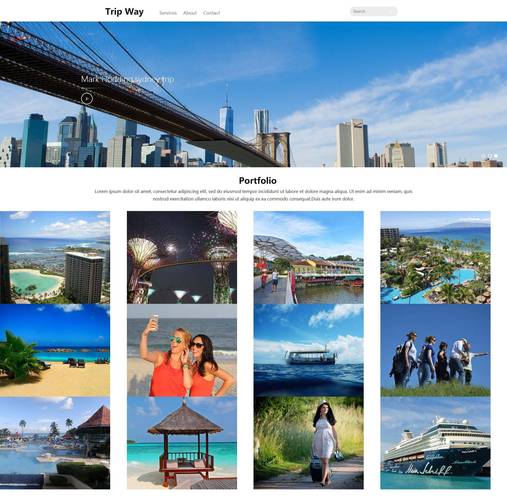Select the first slider pagination dot
Screen dimensions: 507x500
(484, 156)
